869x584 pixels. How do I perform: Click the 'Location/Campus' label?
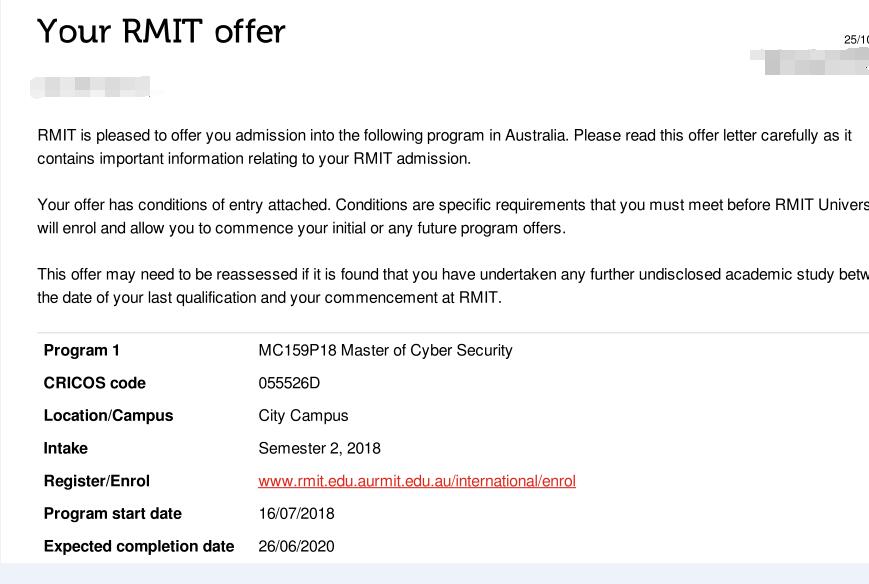tap(108, 416)
